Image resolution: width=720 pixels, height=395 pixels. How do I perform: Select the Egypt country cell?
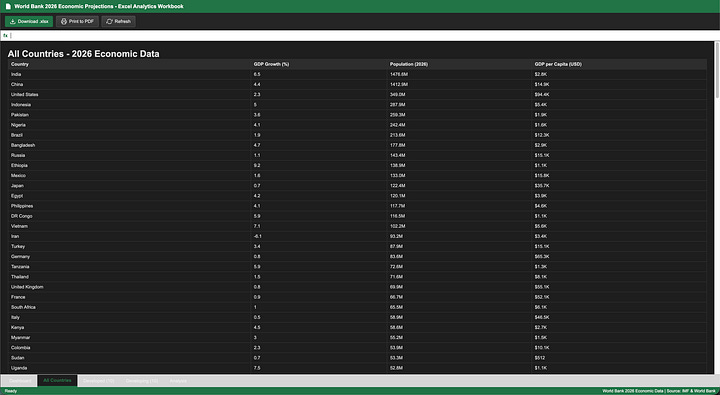click(129, 196)
